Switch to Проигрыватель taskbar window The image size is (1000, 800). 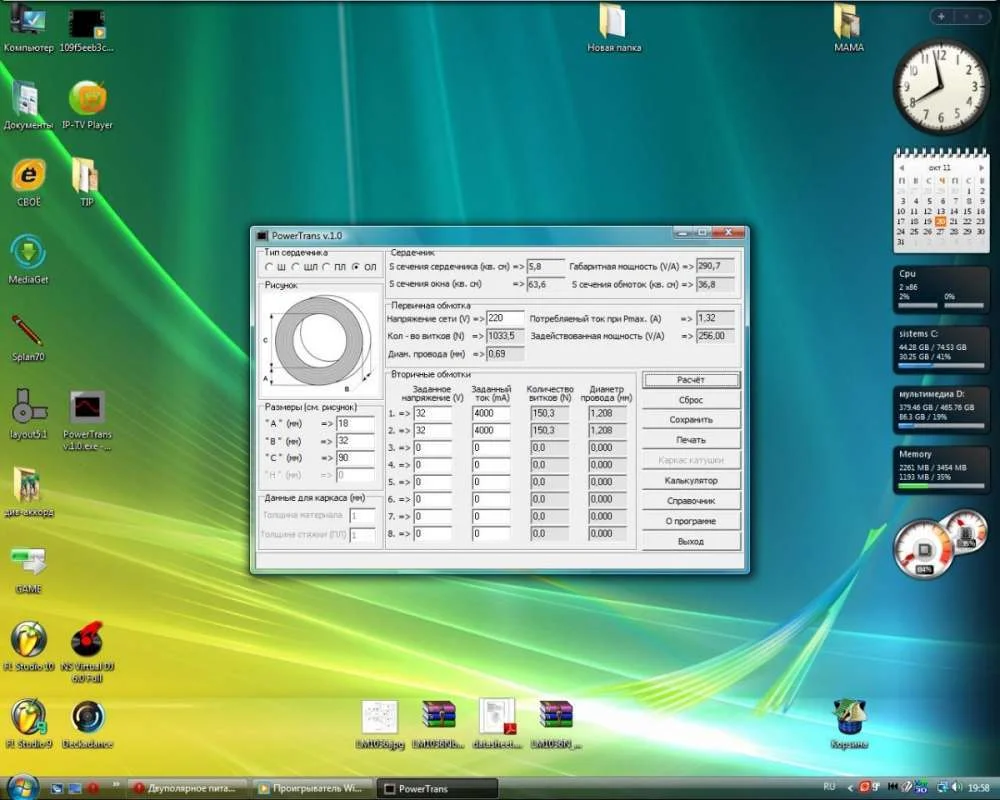(309, 788)
